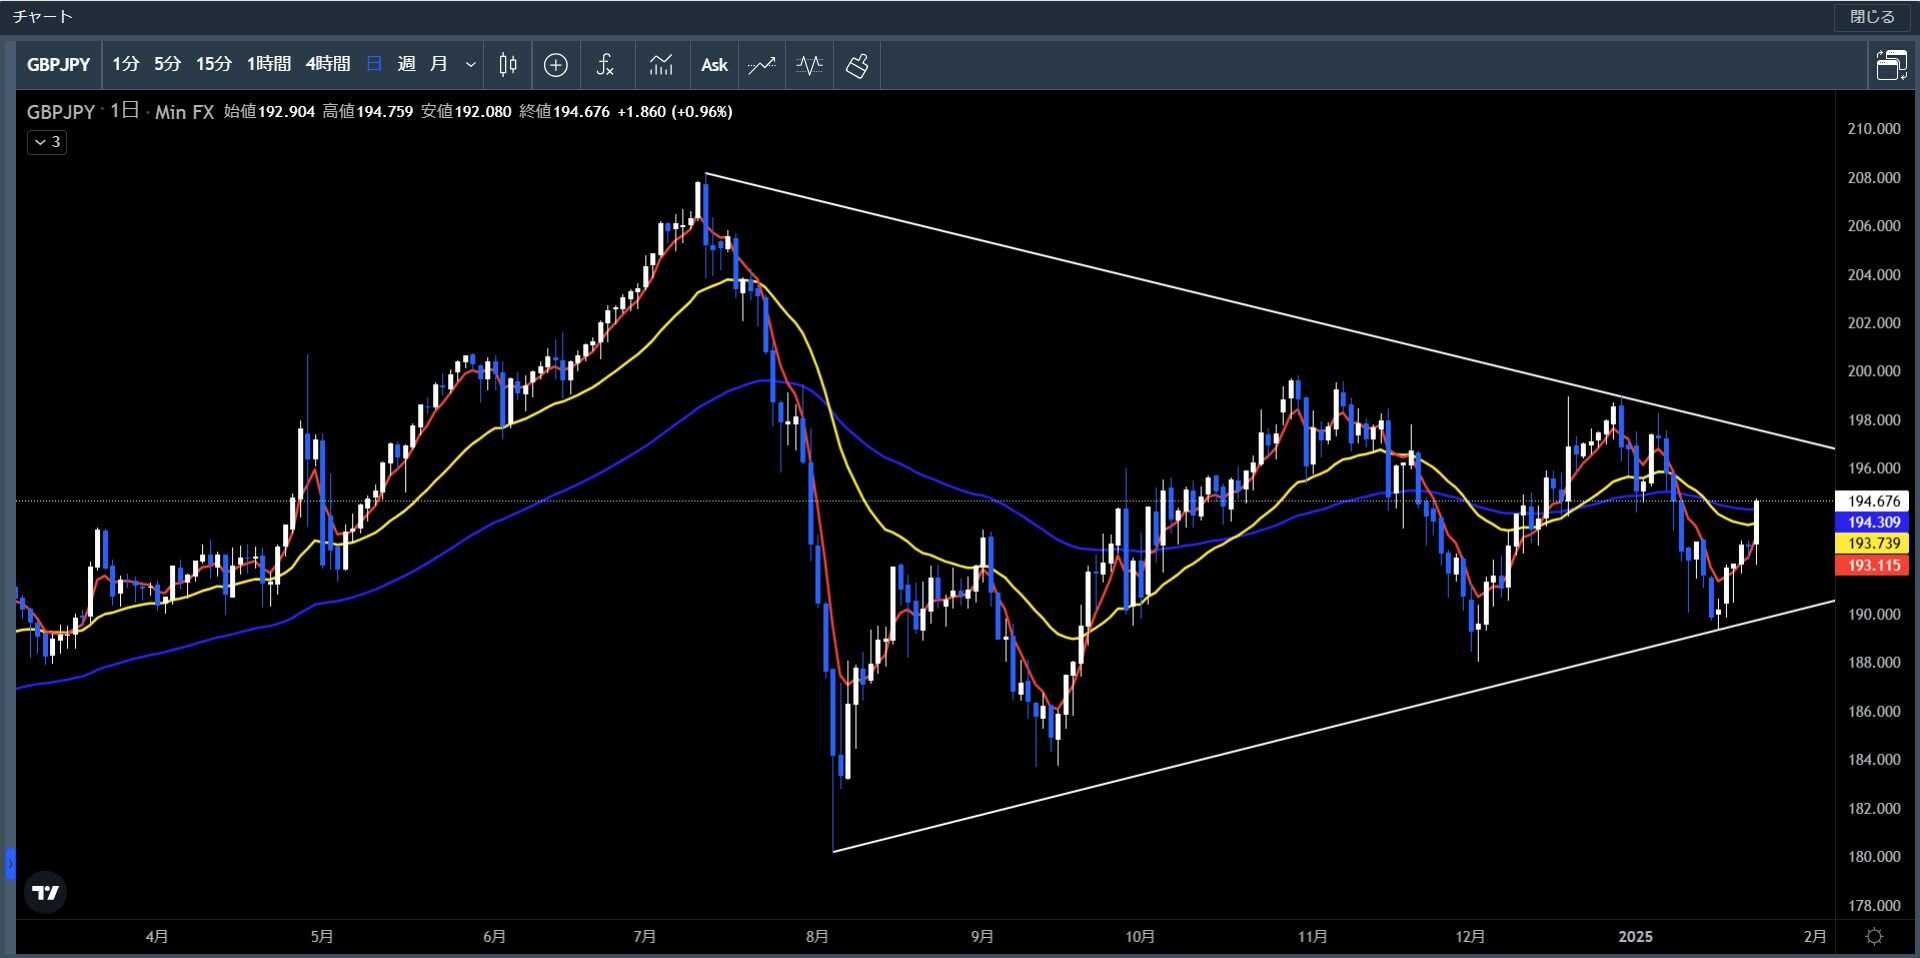This screenshot has height=958, width=1920.
Task: Click the チャート window title
Action: coord(43,17)
